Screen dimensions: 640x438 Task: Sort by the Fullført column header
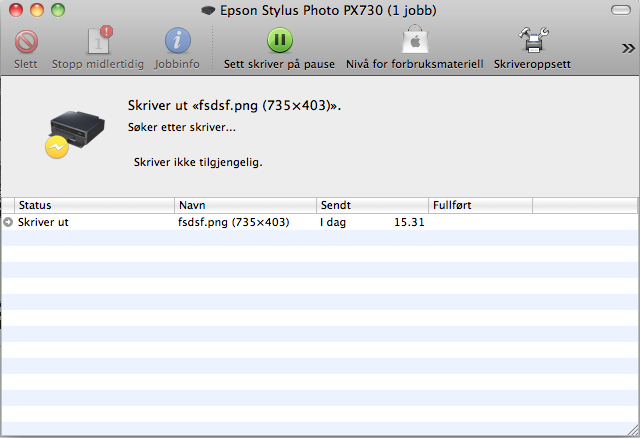(480, 205)
